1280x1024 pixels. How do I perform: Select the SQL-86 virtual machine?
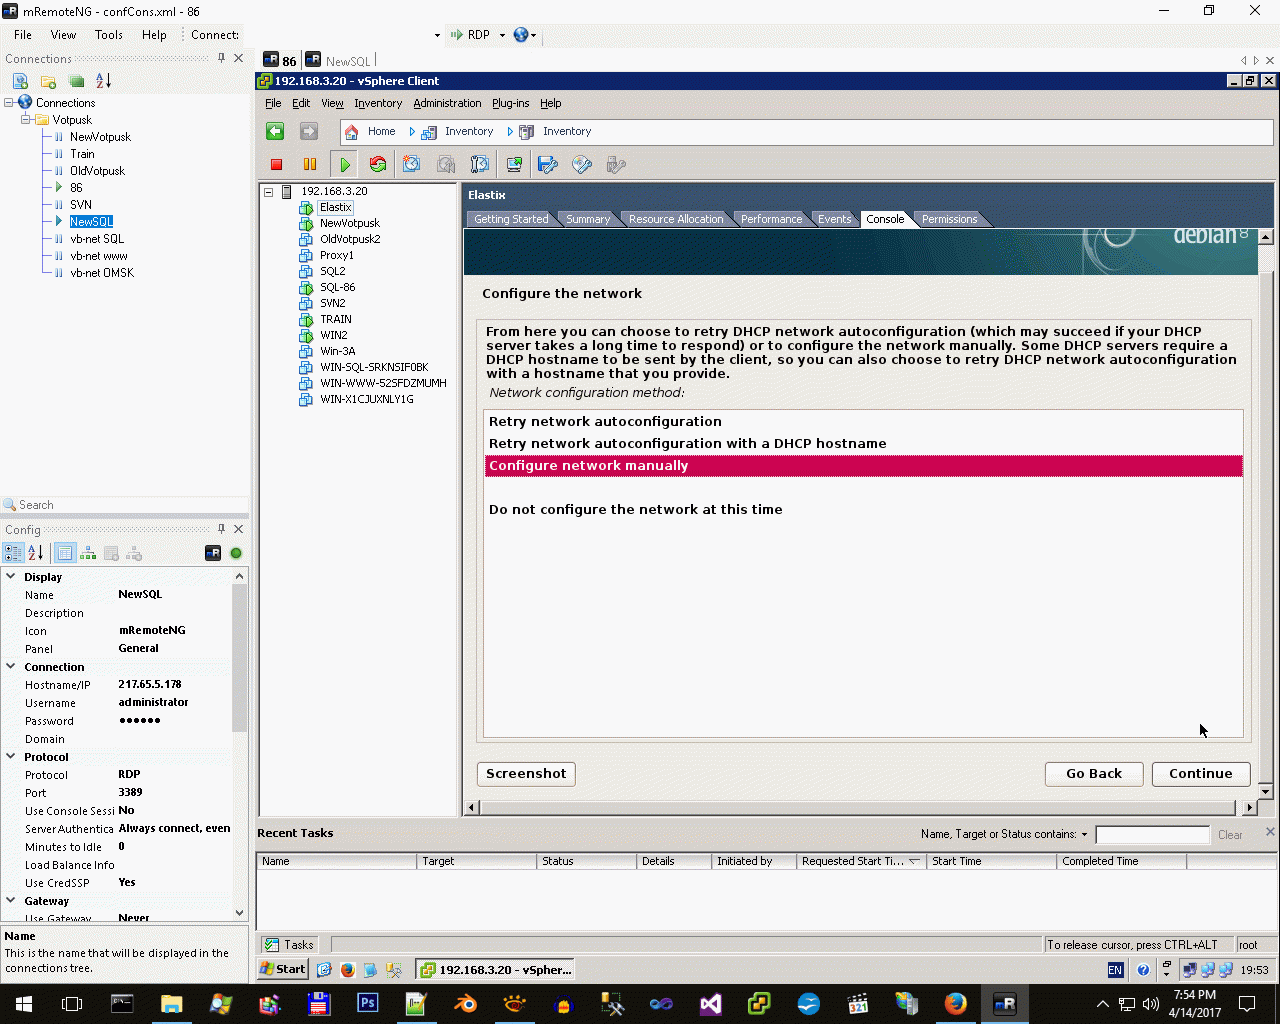click(x=337, y=287)
